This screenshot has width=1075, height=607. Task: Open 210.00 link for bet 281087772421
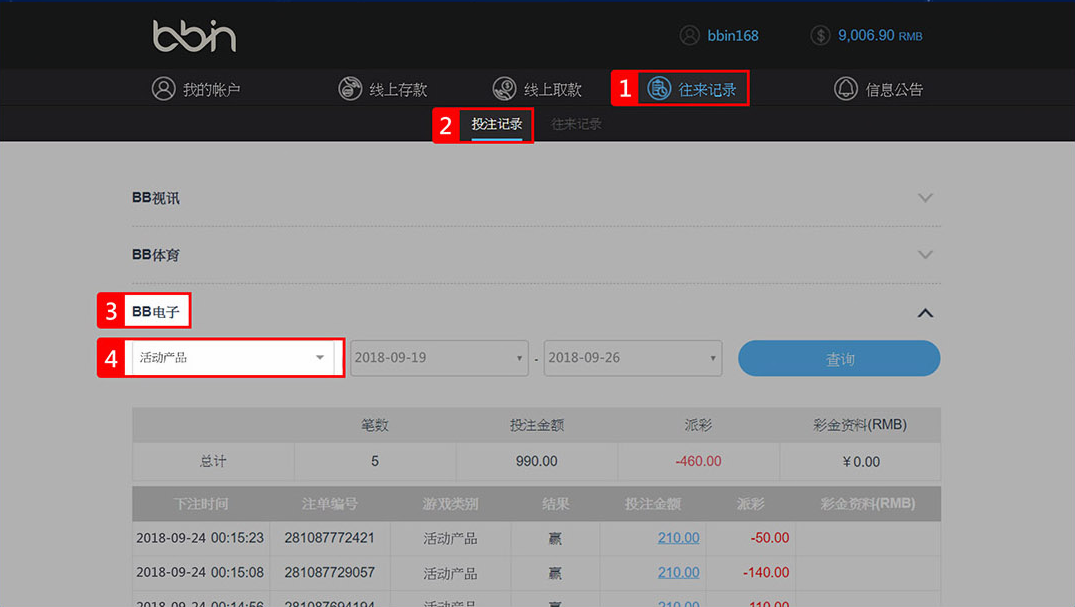pyautogui.click(x=679, y=538)
